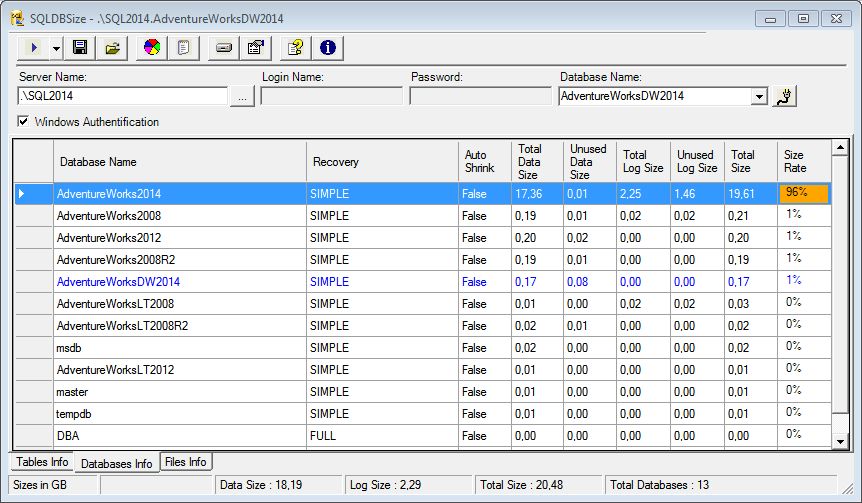Click the Size Rate column header
This screenshot has width=862, height=503.
pos(804,162)
